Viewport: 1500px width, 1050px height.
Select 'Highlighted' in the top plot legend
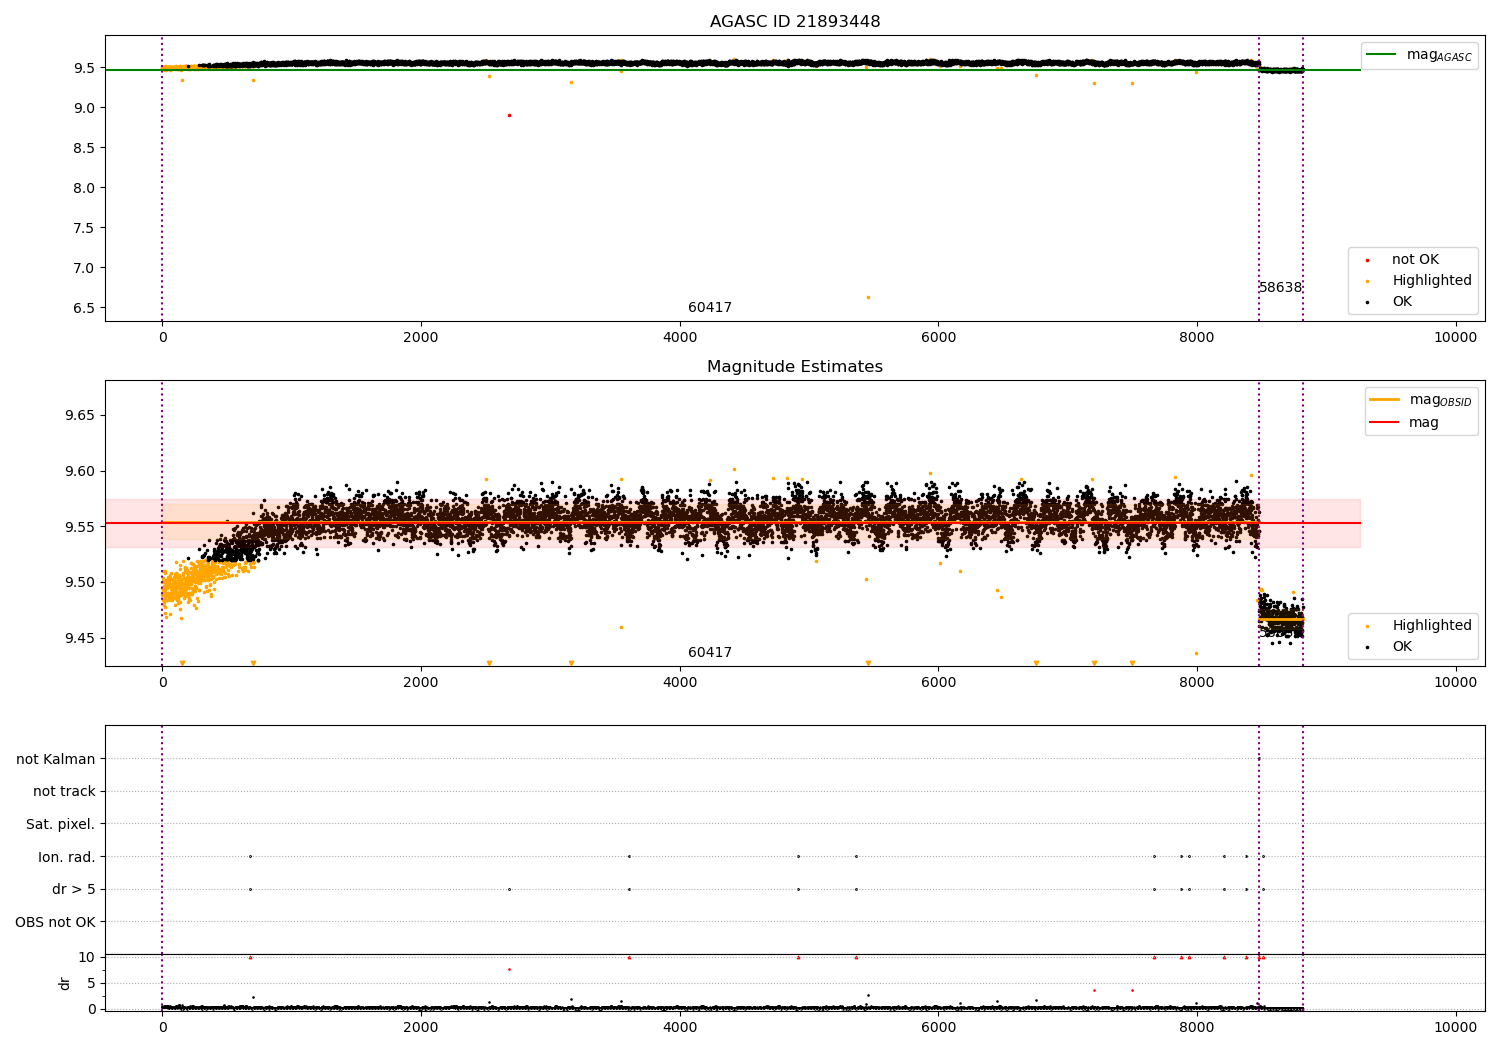[1432, 281]
